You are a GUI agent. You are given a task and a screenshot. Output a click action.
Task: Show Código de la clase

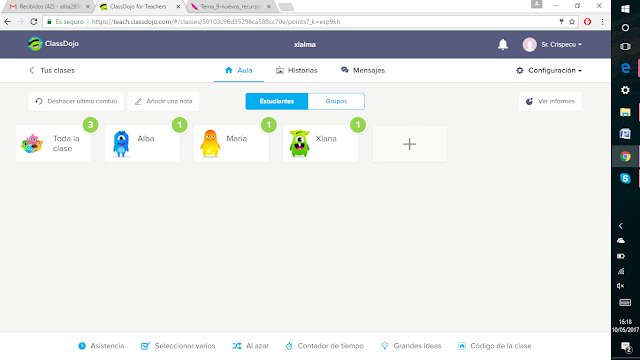click(495, 346)
